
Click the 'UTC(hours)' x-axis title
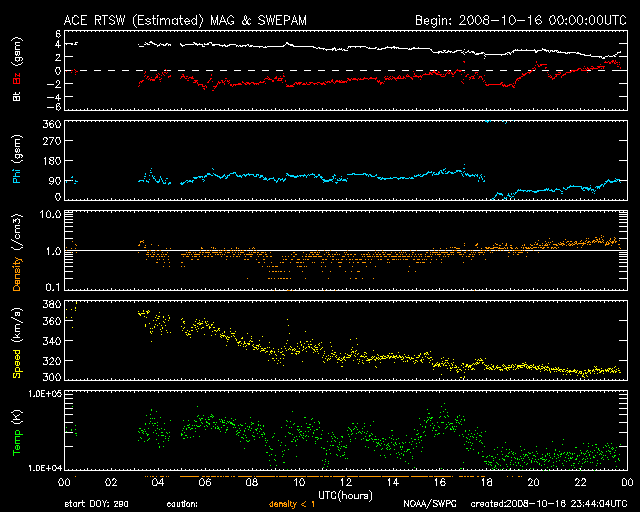[x=345, y=496]
